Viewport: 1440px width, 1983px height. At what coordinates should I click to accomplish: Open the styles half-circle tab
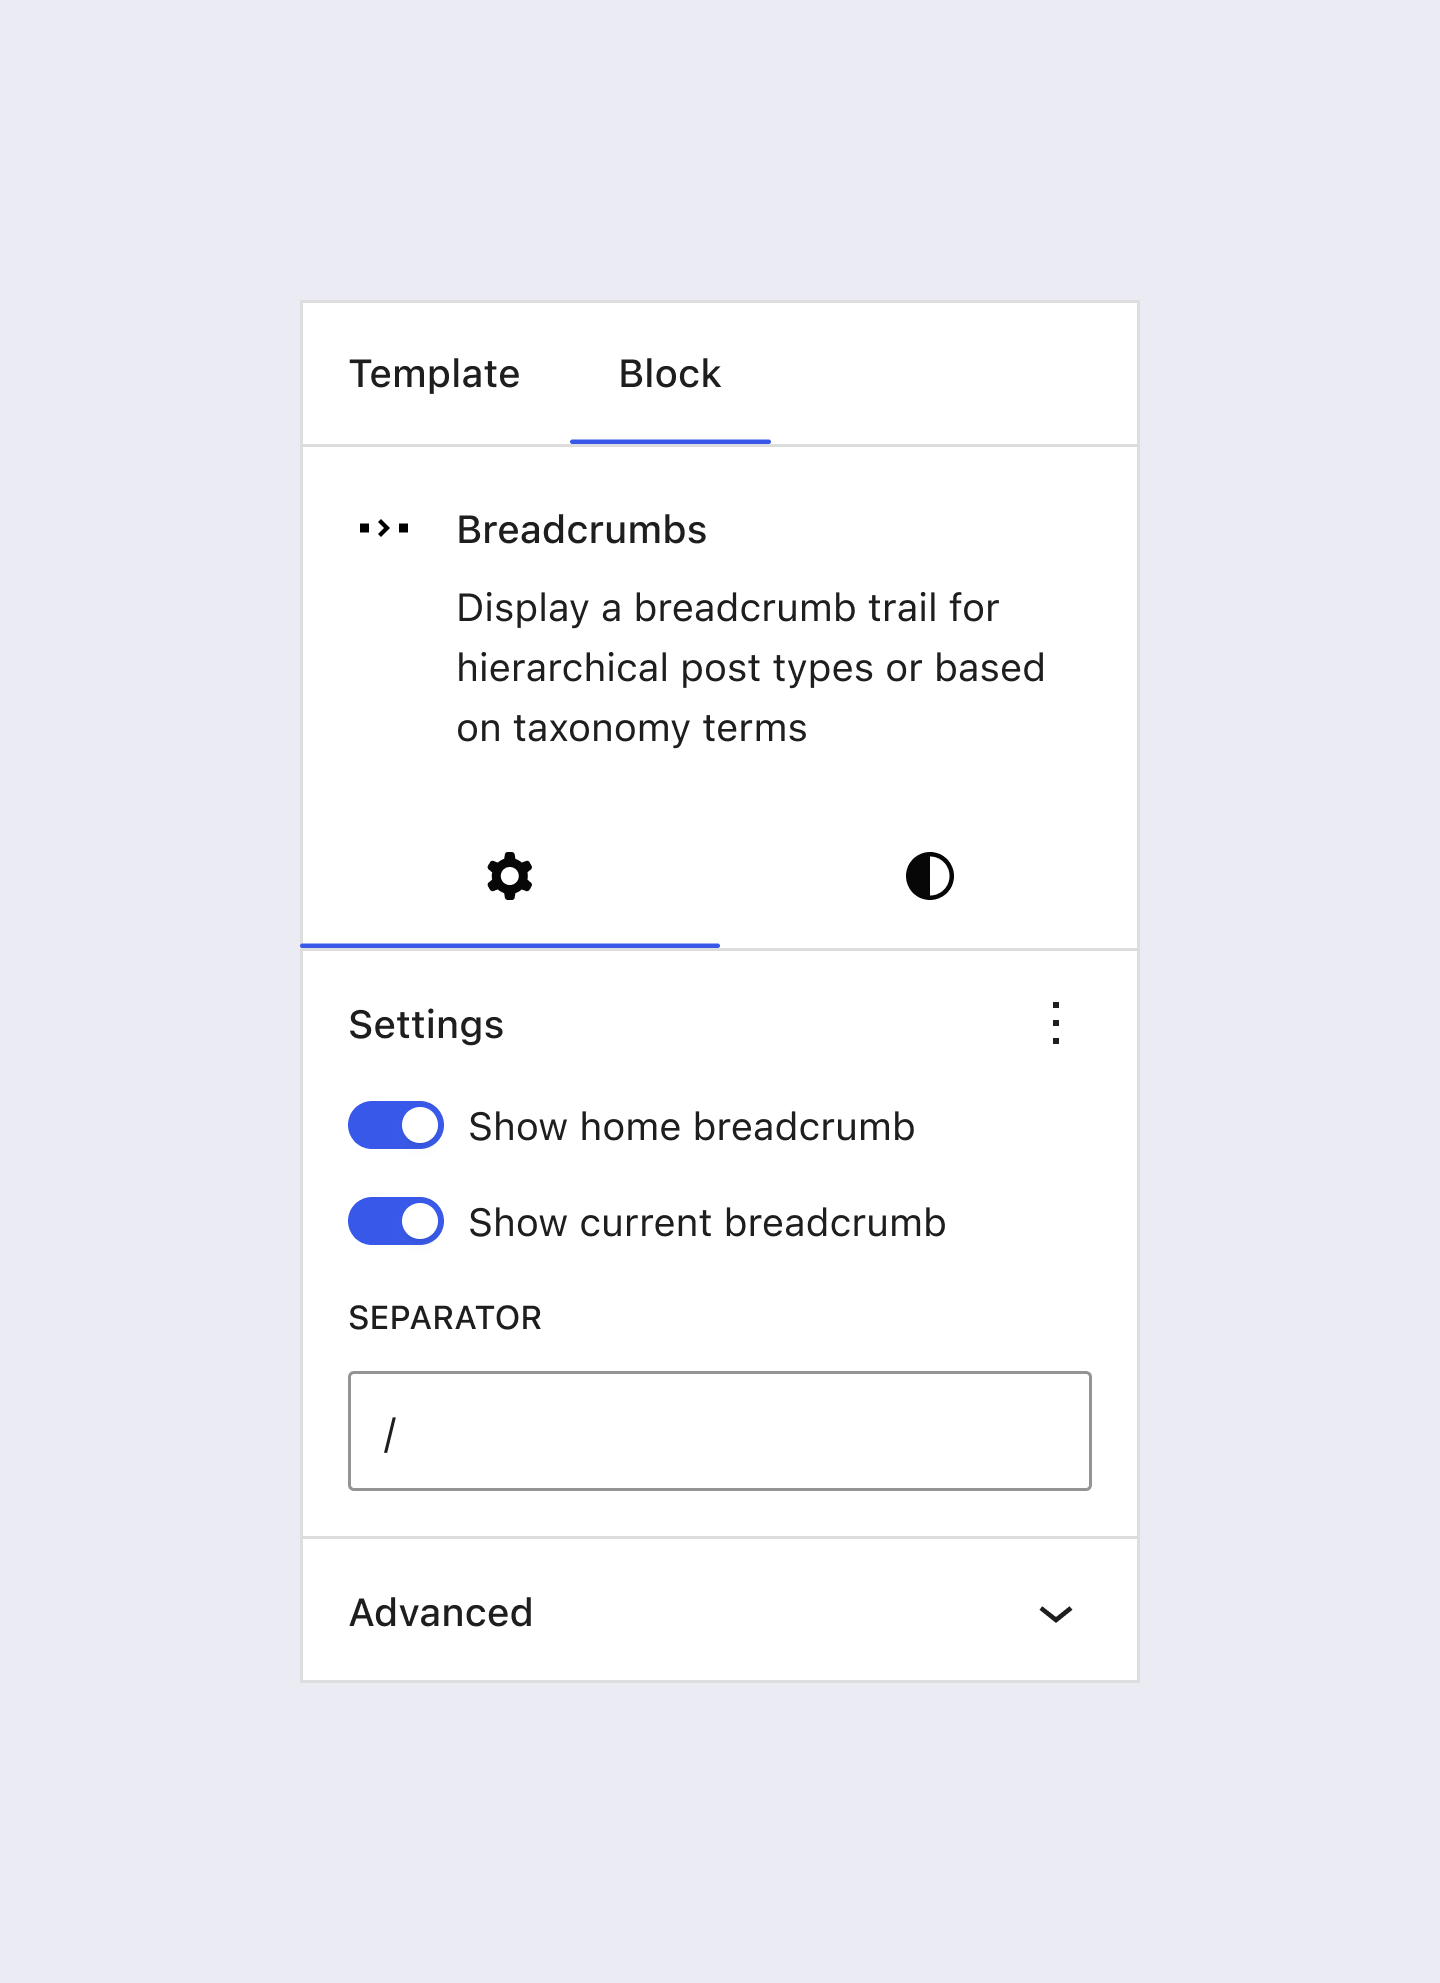(929, 876)
